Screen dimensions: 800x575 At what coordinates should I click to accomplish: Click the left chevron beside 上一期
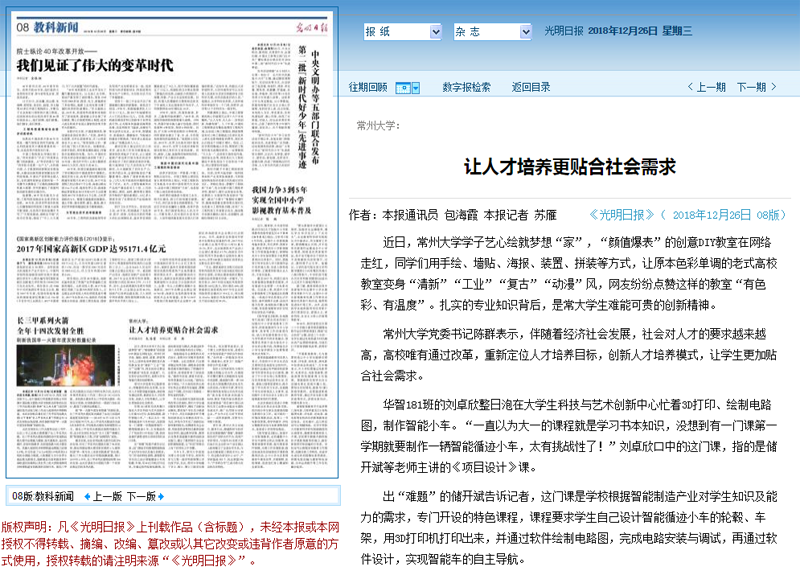click(690, 87)
